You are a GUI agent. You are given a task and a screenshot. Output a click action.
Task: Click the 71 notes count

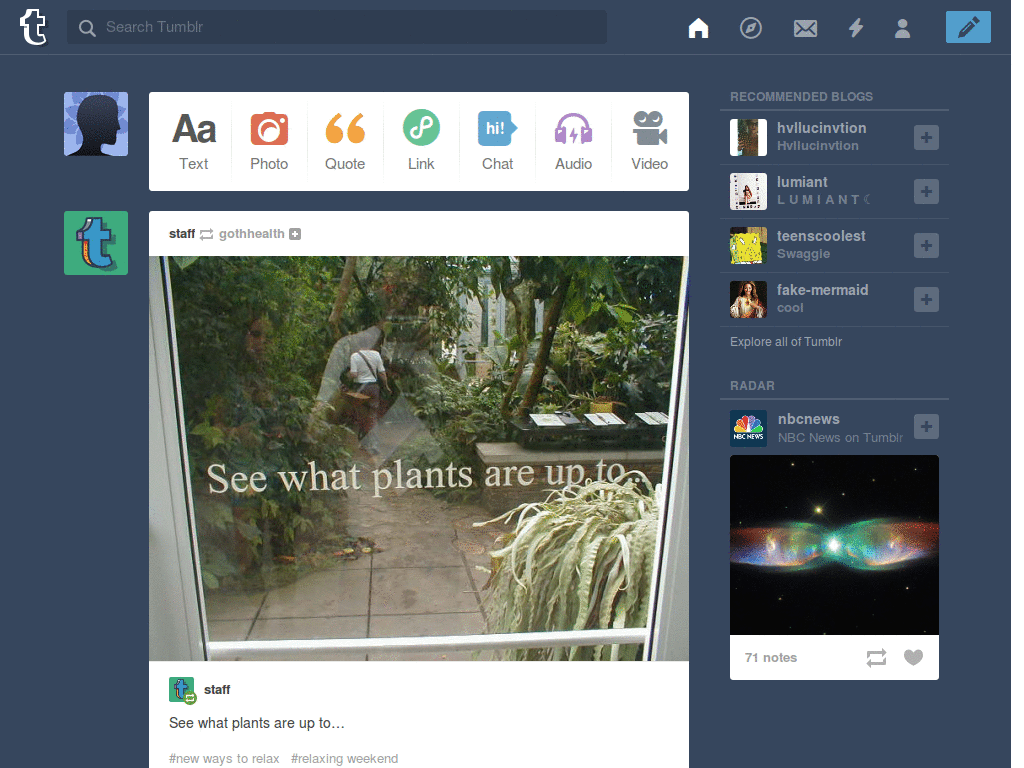[771, 658]
